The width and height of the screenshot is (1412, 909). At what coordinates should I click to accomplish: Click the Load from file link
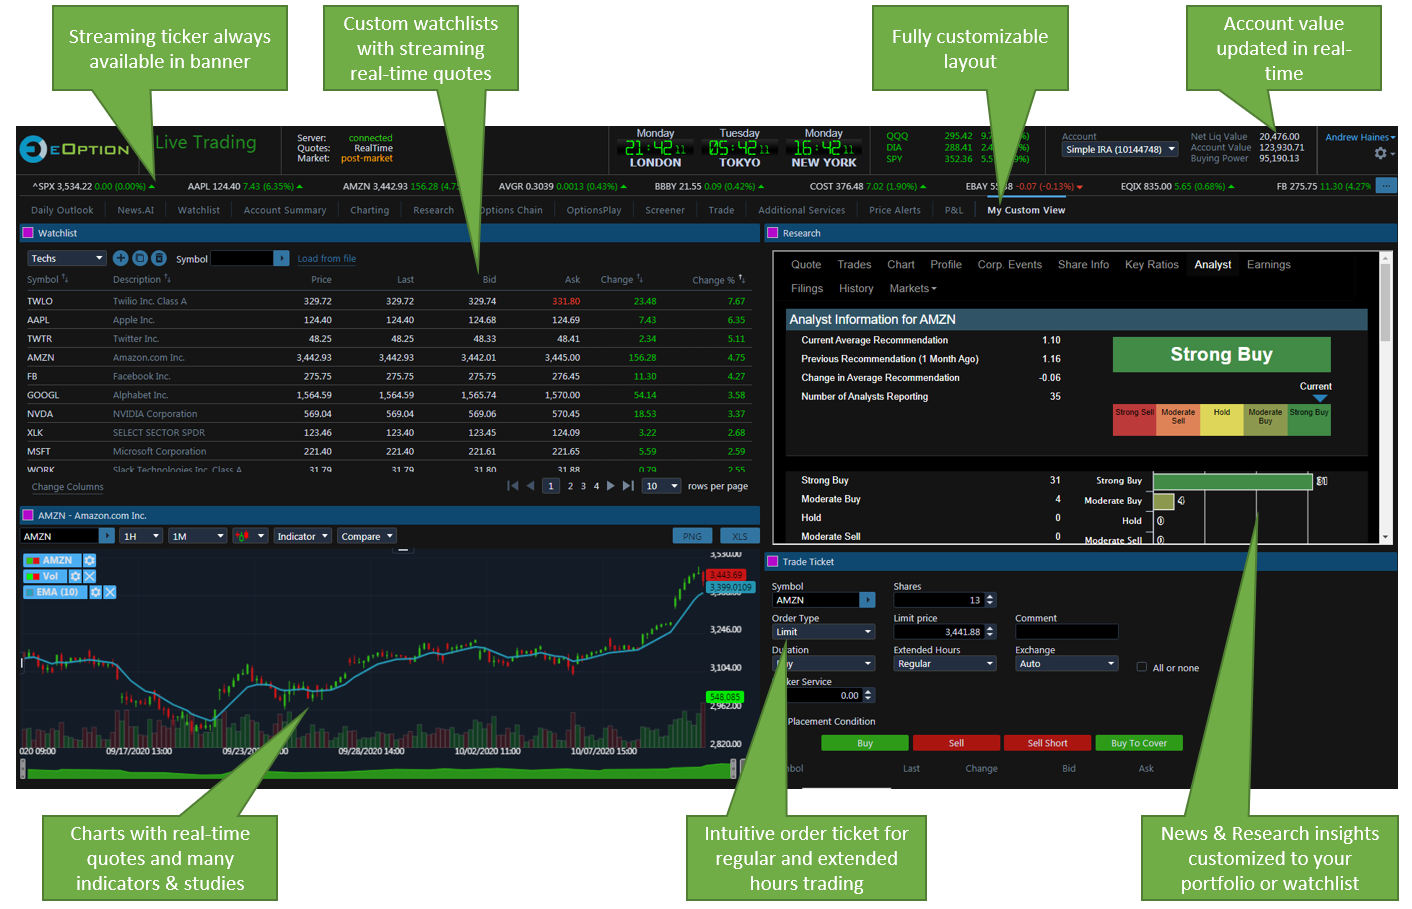326,259
